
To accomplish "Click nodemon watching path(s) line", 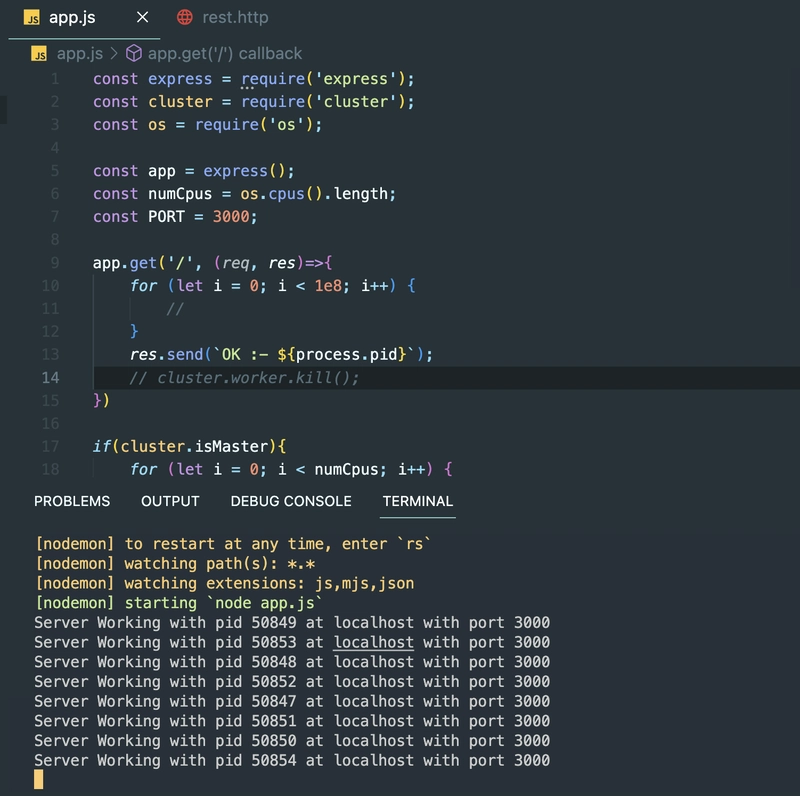I will point(175,564).
